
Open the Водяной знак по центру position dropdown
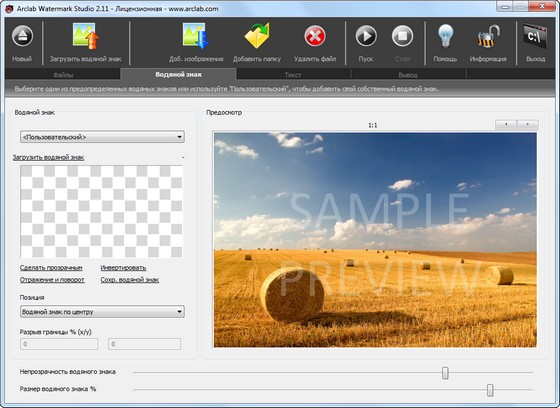pos(102,312)
